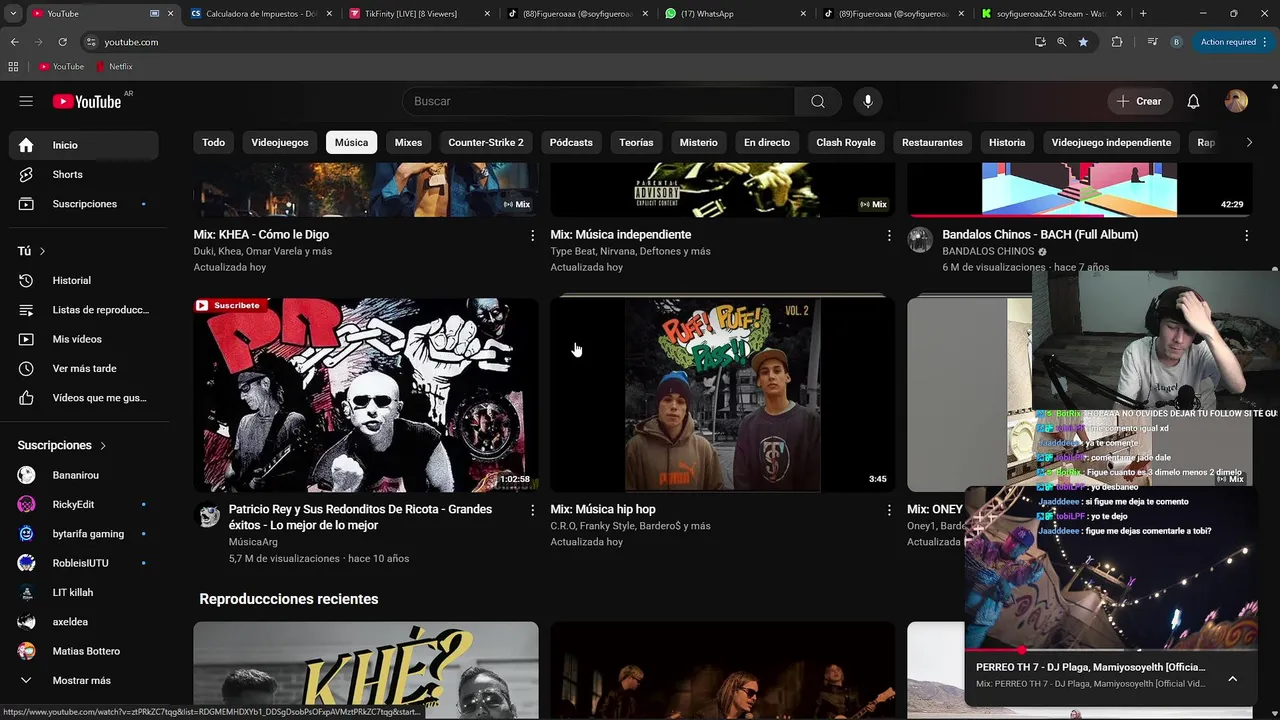
Task: Go back in Chrome
Action: click(x=14, y=42)
